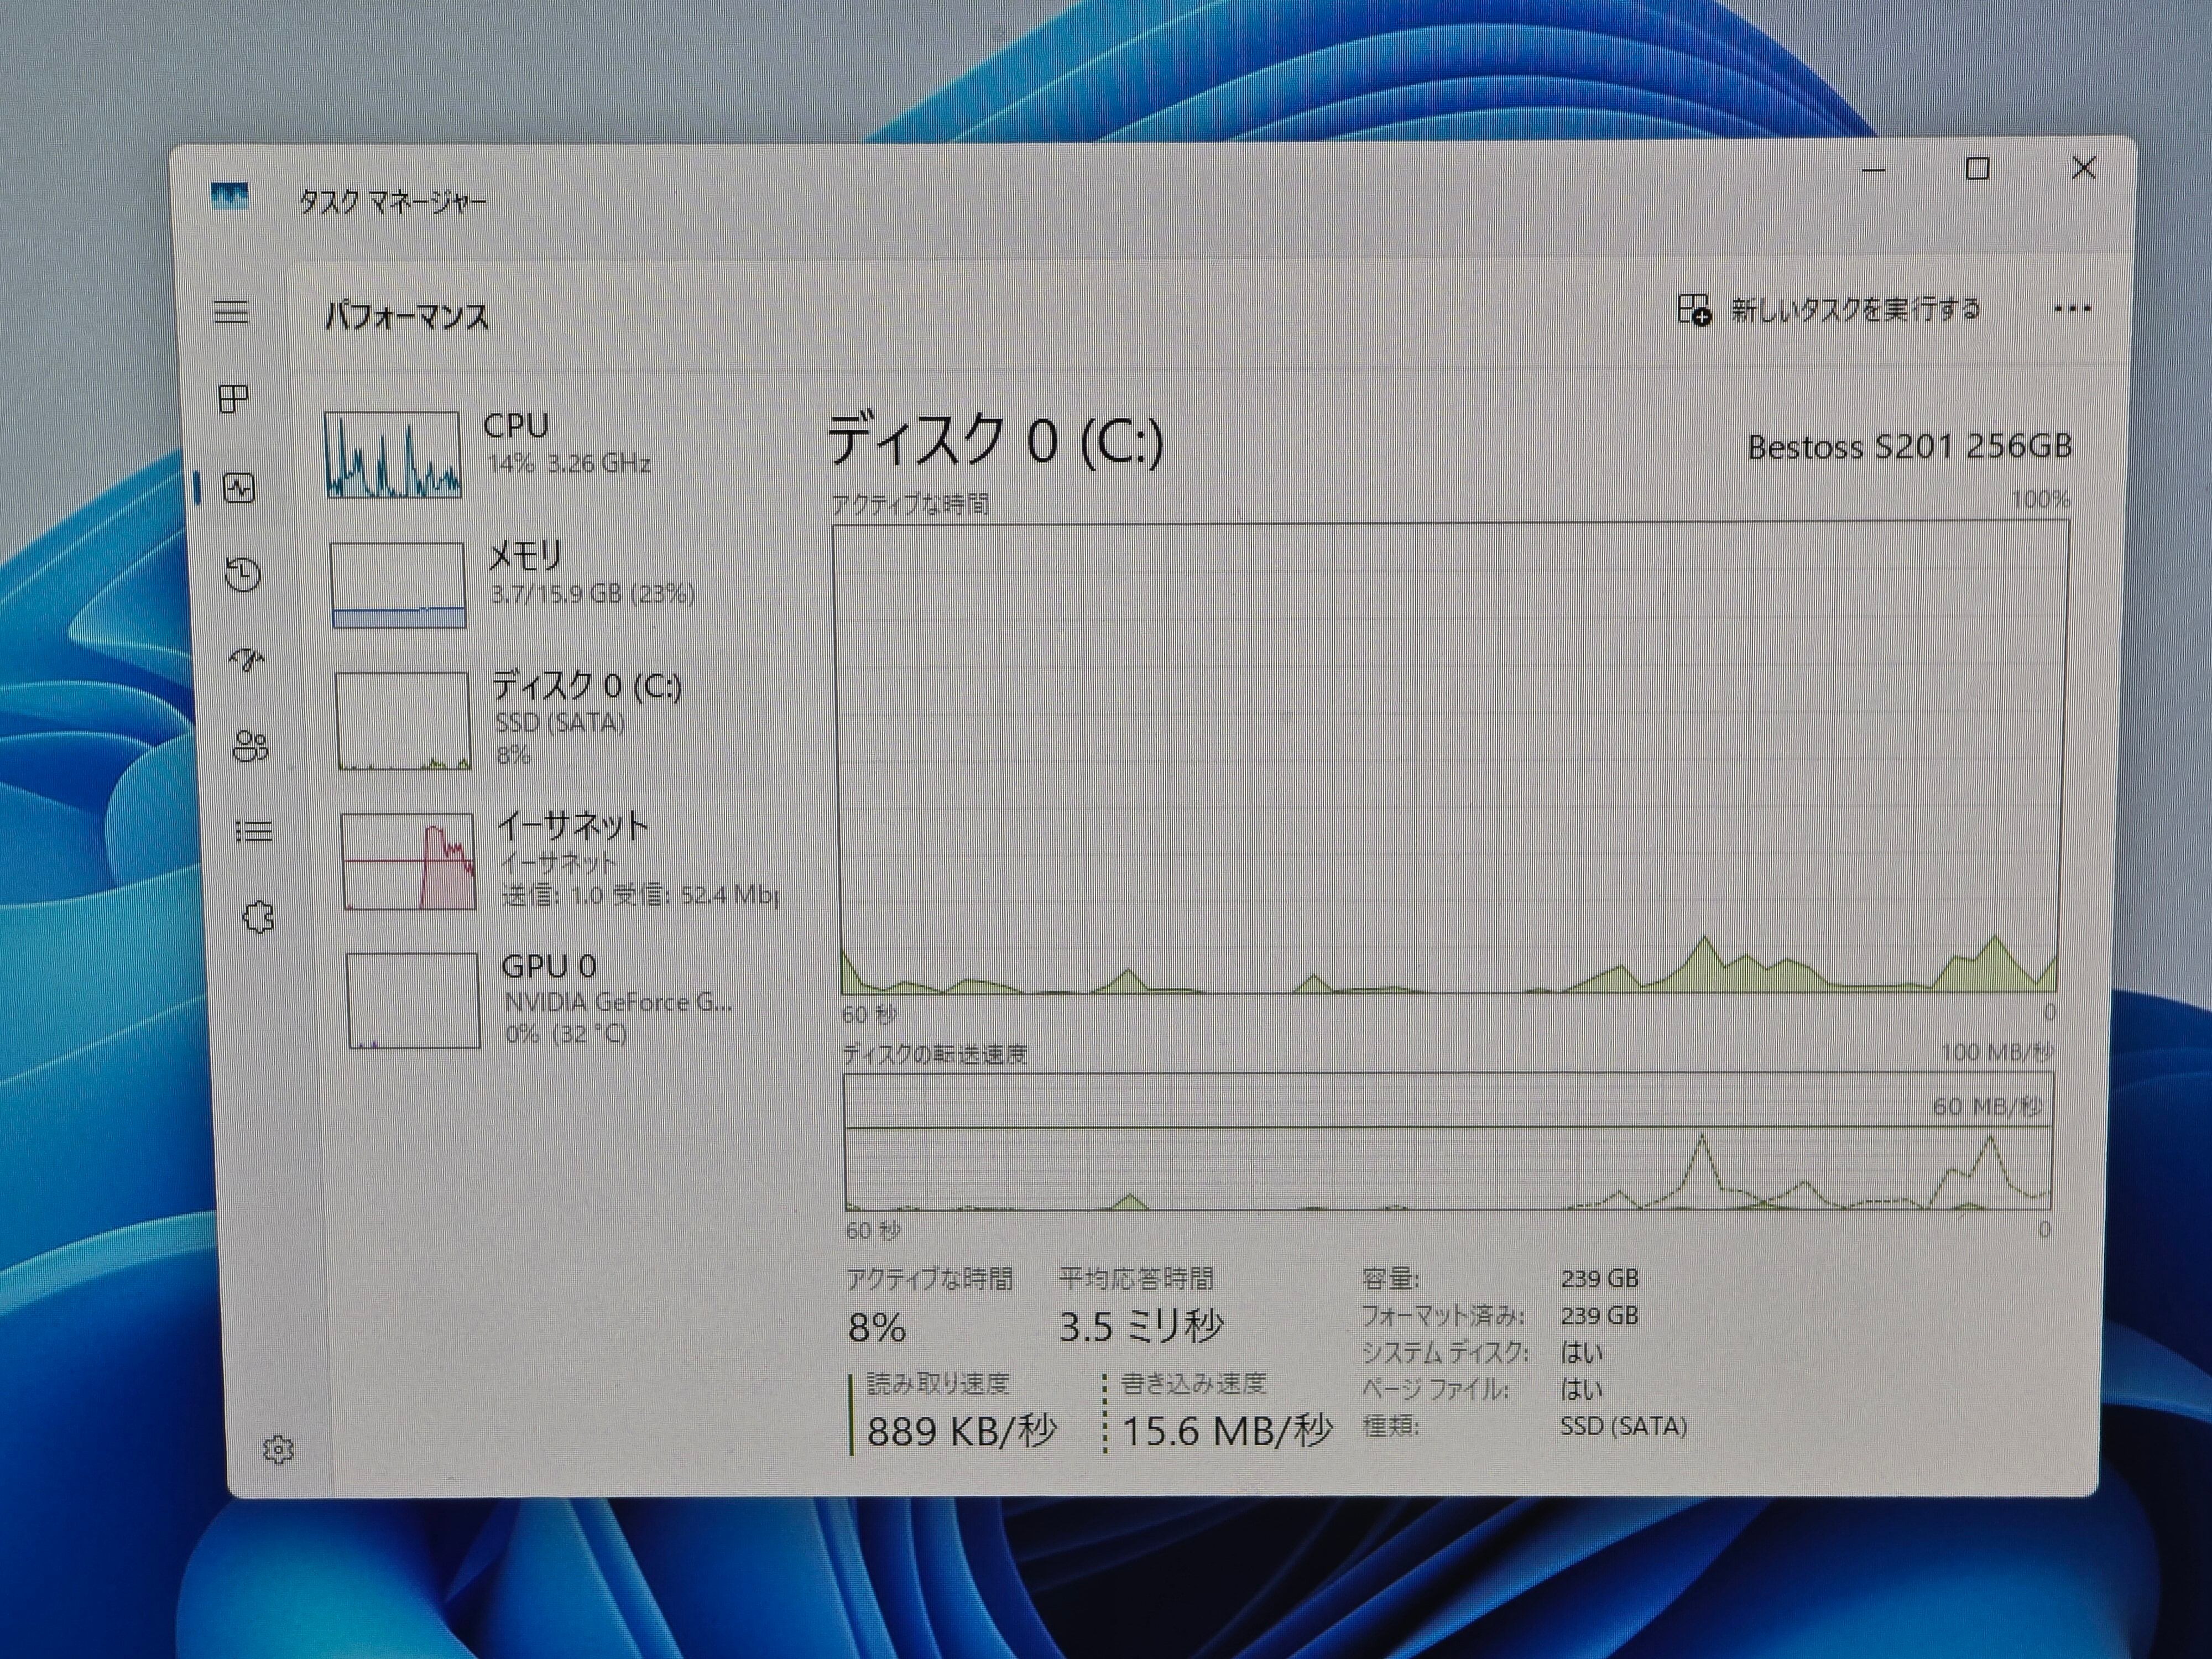Open the Users page icon

point(250,746)
